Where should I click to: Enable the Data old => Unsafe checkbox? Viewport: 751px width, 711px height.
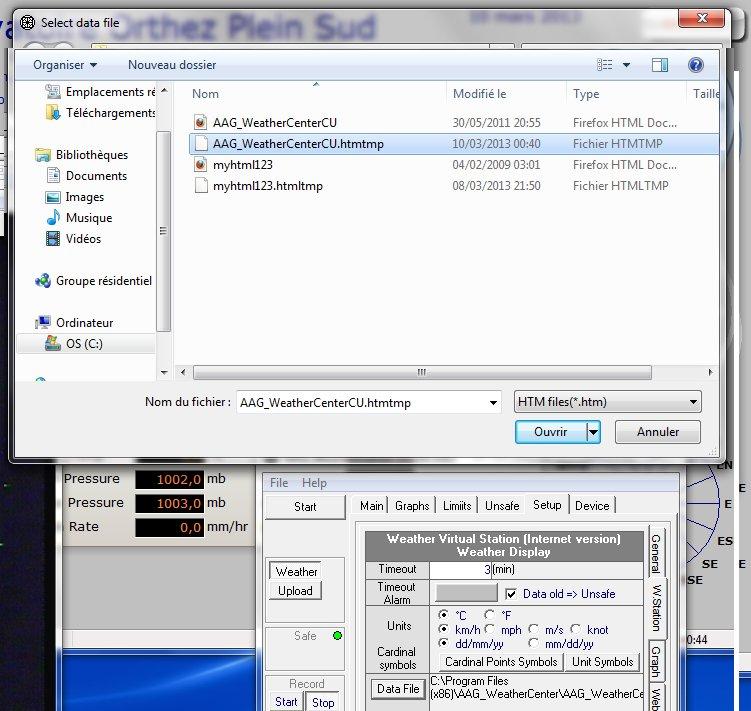[x=511, y=594]
